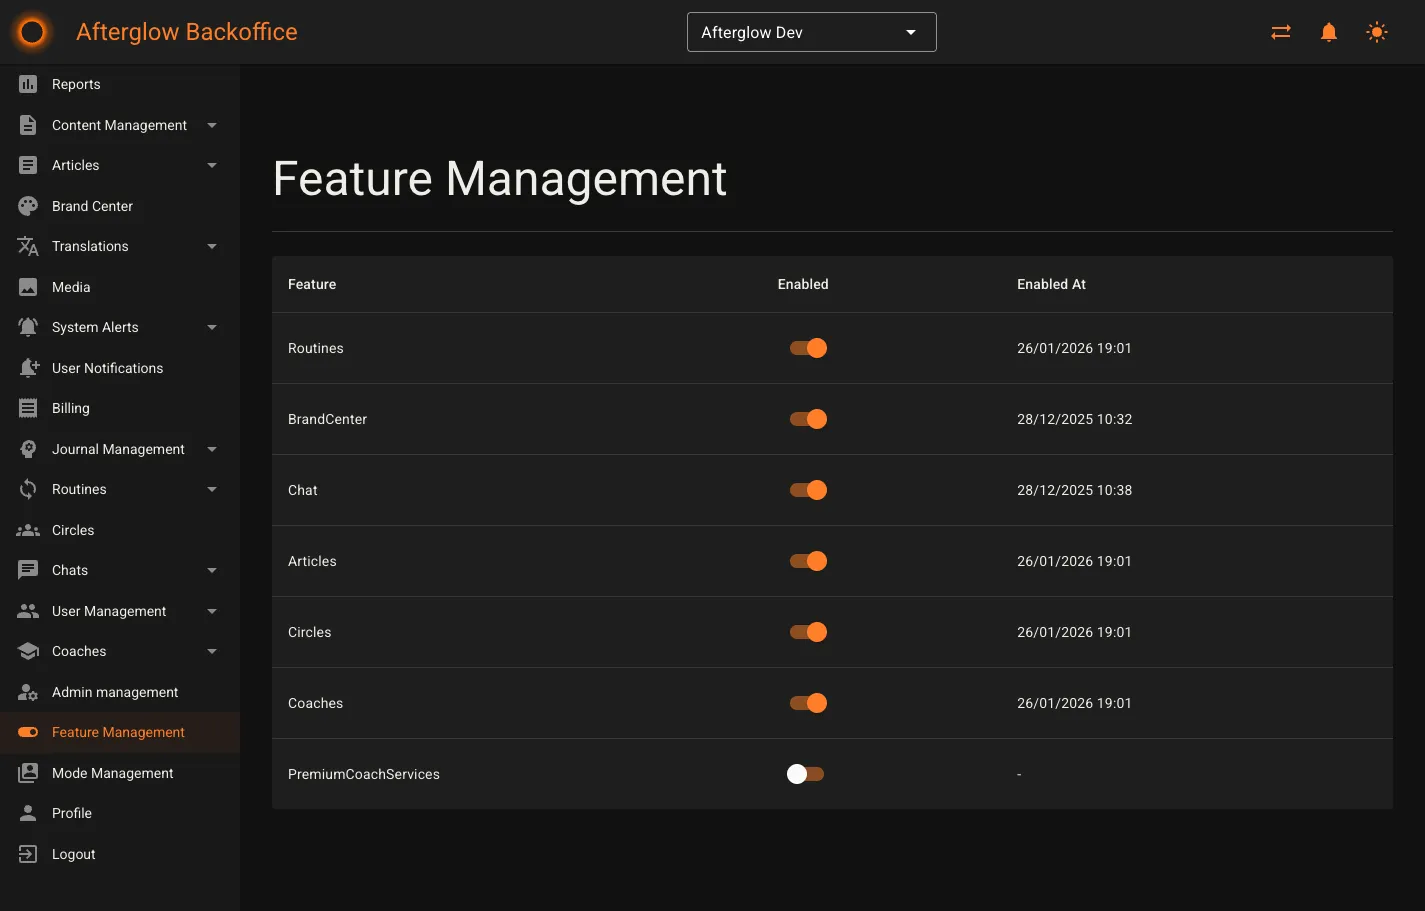Click the User Notifications bell-person icon
The height and width of the screenshot is (911, 1425).
(x=27, y=368)
